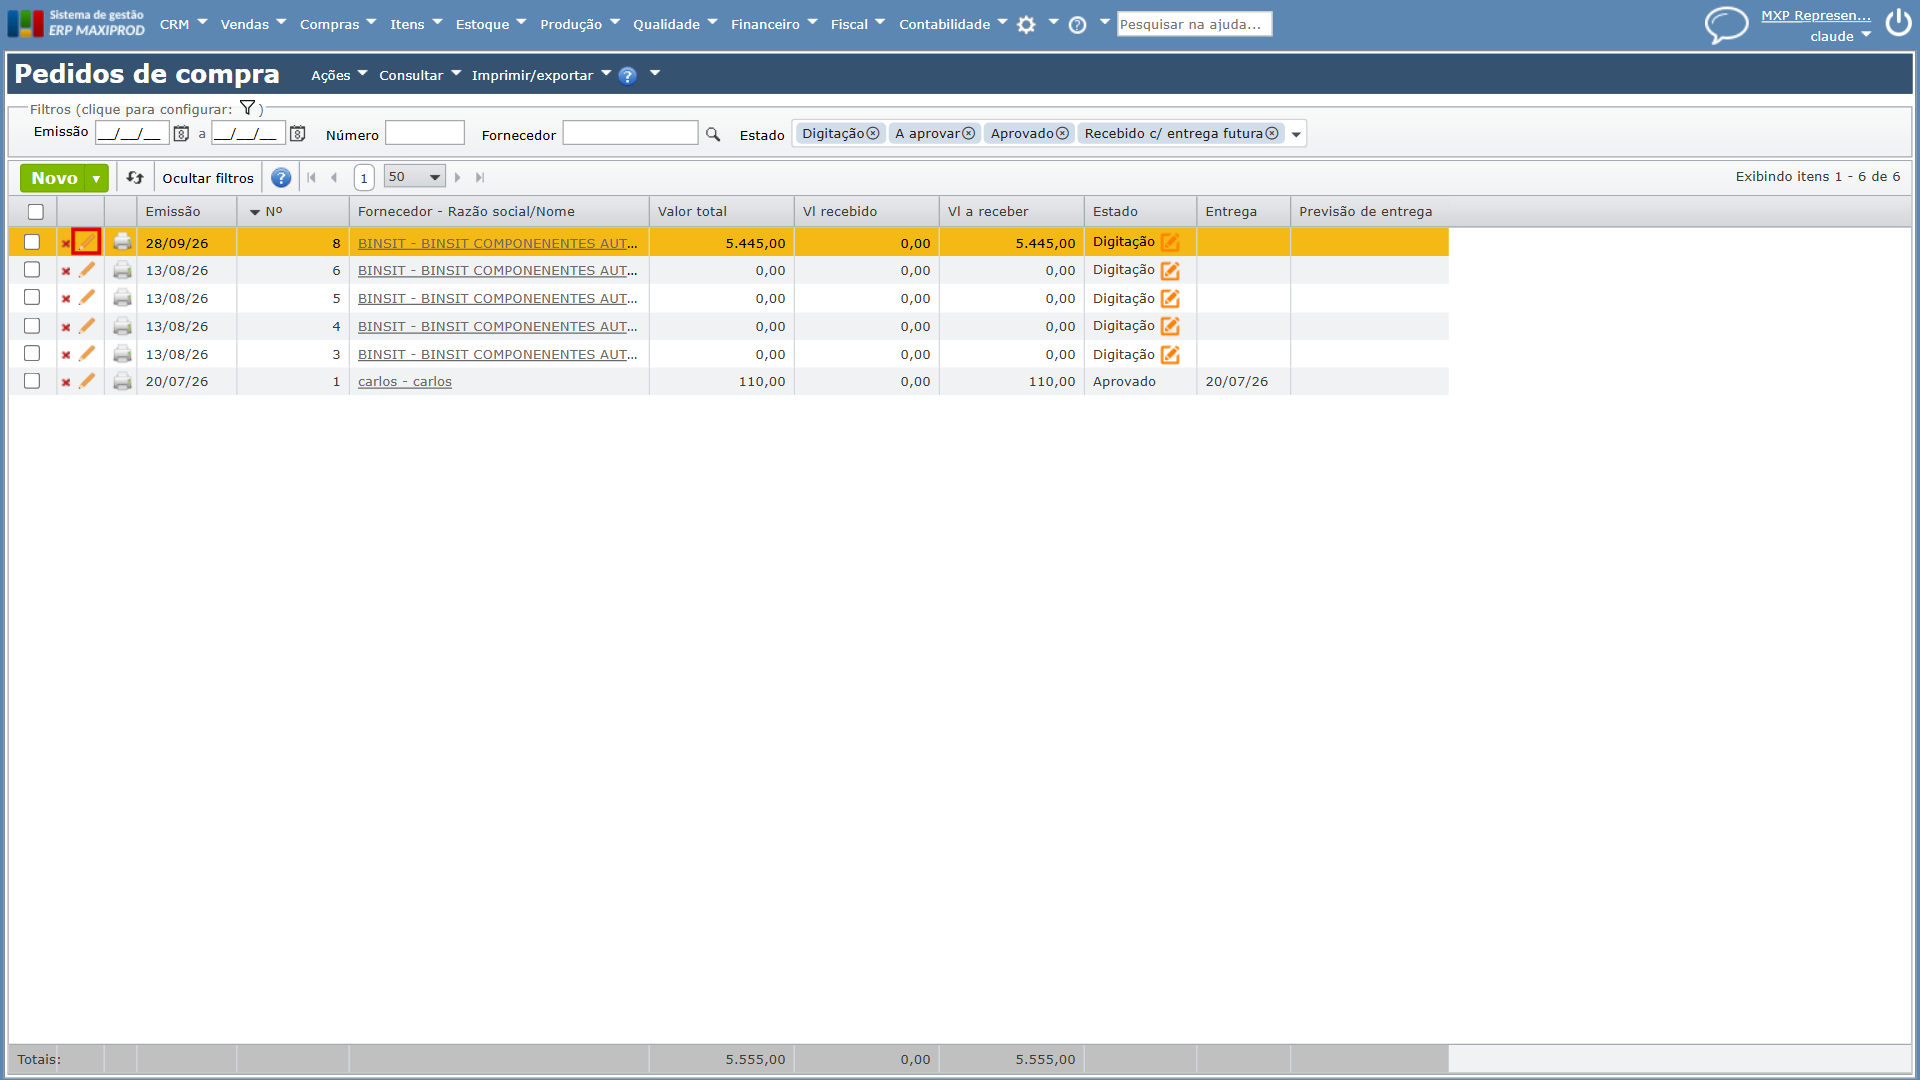Click the filter funnel configuration icon
This screenshot has height=1080, width=1920.
(x=247, y=108)
